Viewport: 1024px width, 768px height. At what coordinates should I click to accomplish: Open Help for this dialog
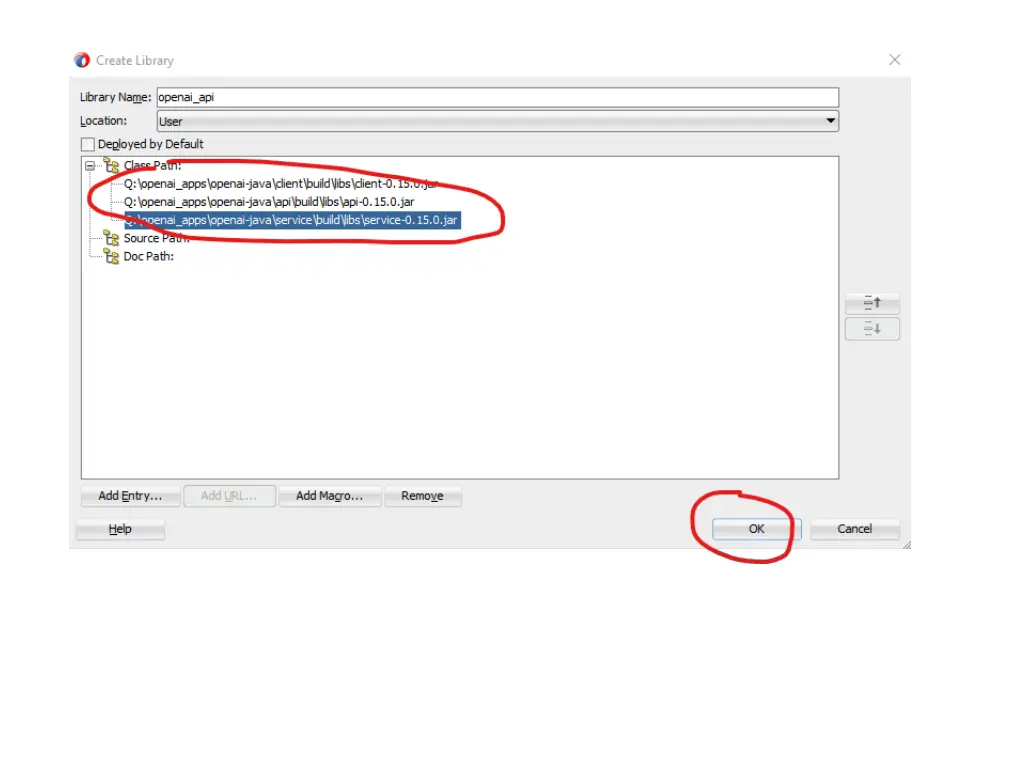point(120,529)
